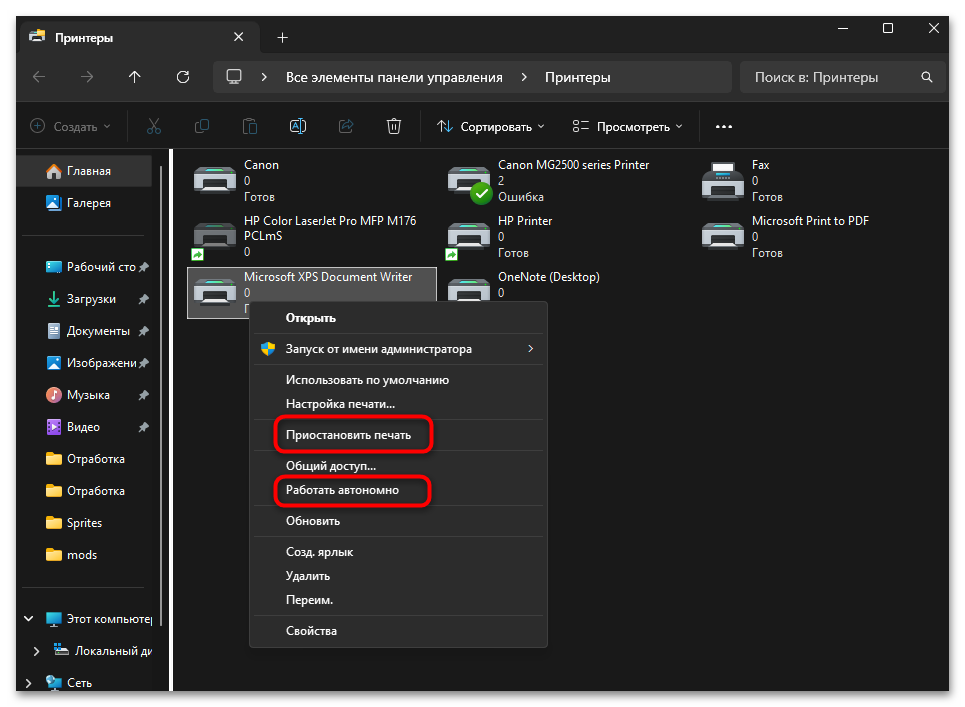The image size is (965, 707).
Task: Click the sidebar vertical scrollbar
Action: click(161, 395)
